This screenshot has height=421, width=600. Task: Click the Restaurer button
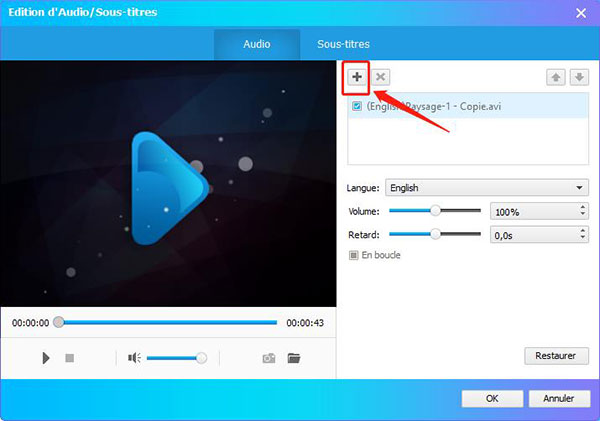point(556,356)
